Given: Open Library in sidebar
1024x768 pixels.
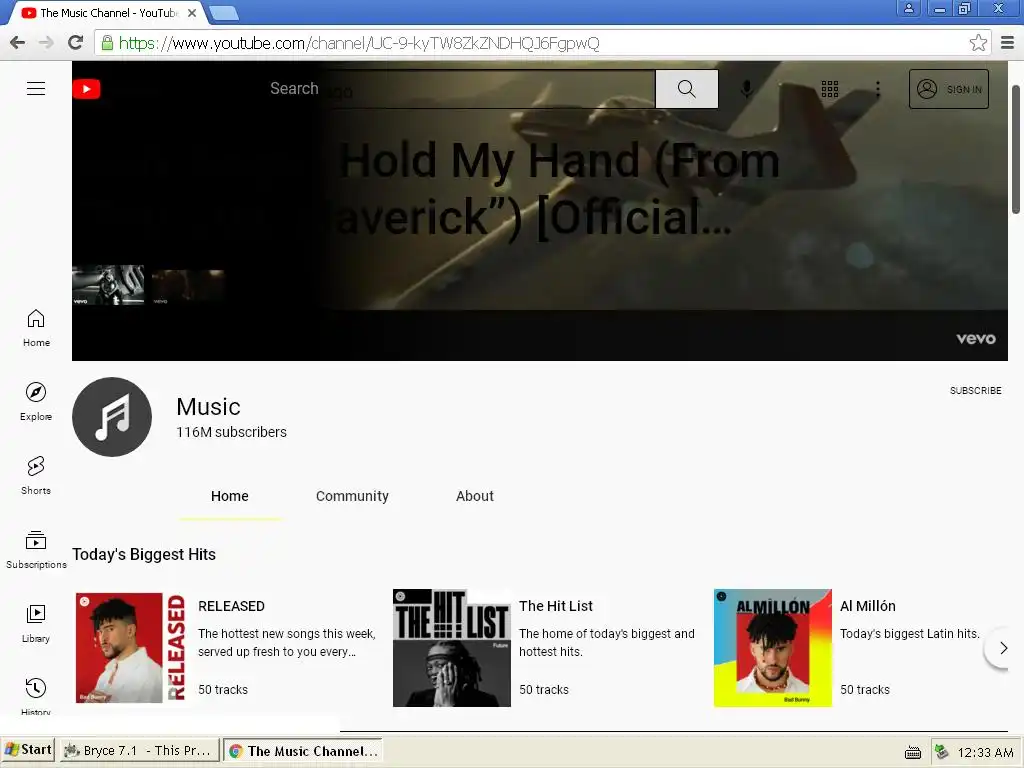Looking at the screenshot, I should click(36, 624).
